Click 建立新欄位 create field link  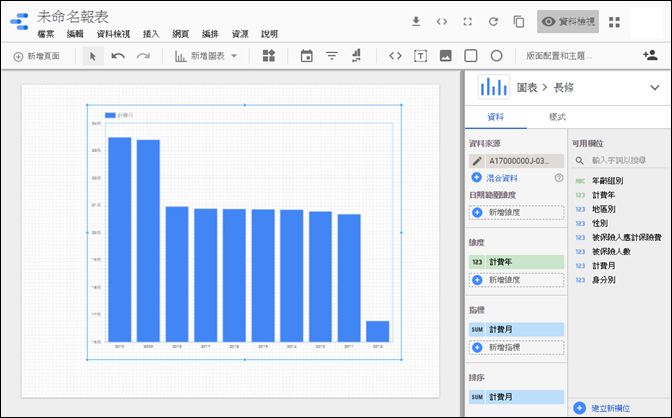(610, 408)
